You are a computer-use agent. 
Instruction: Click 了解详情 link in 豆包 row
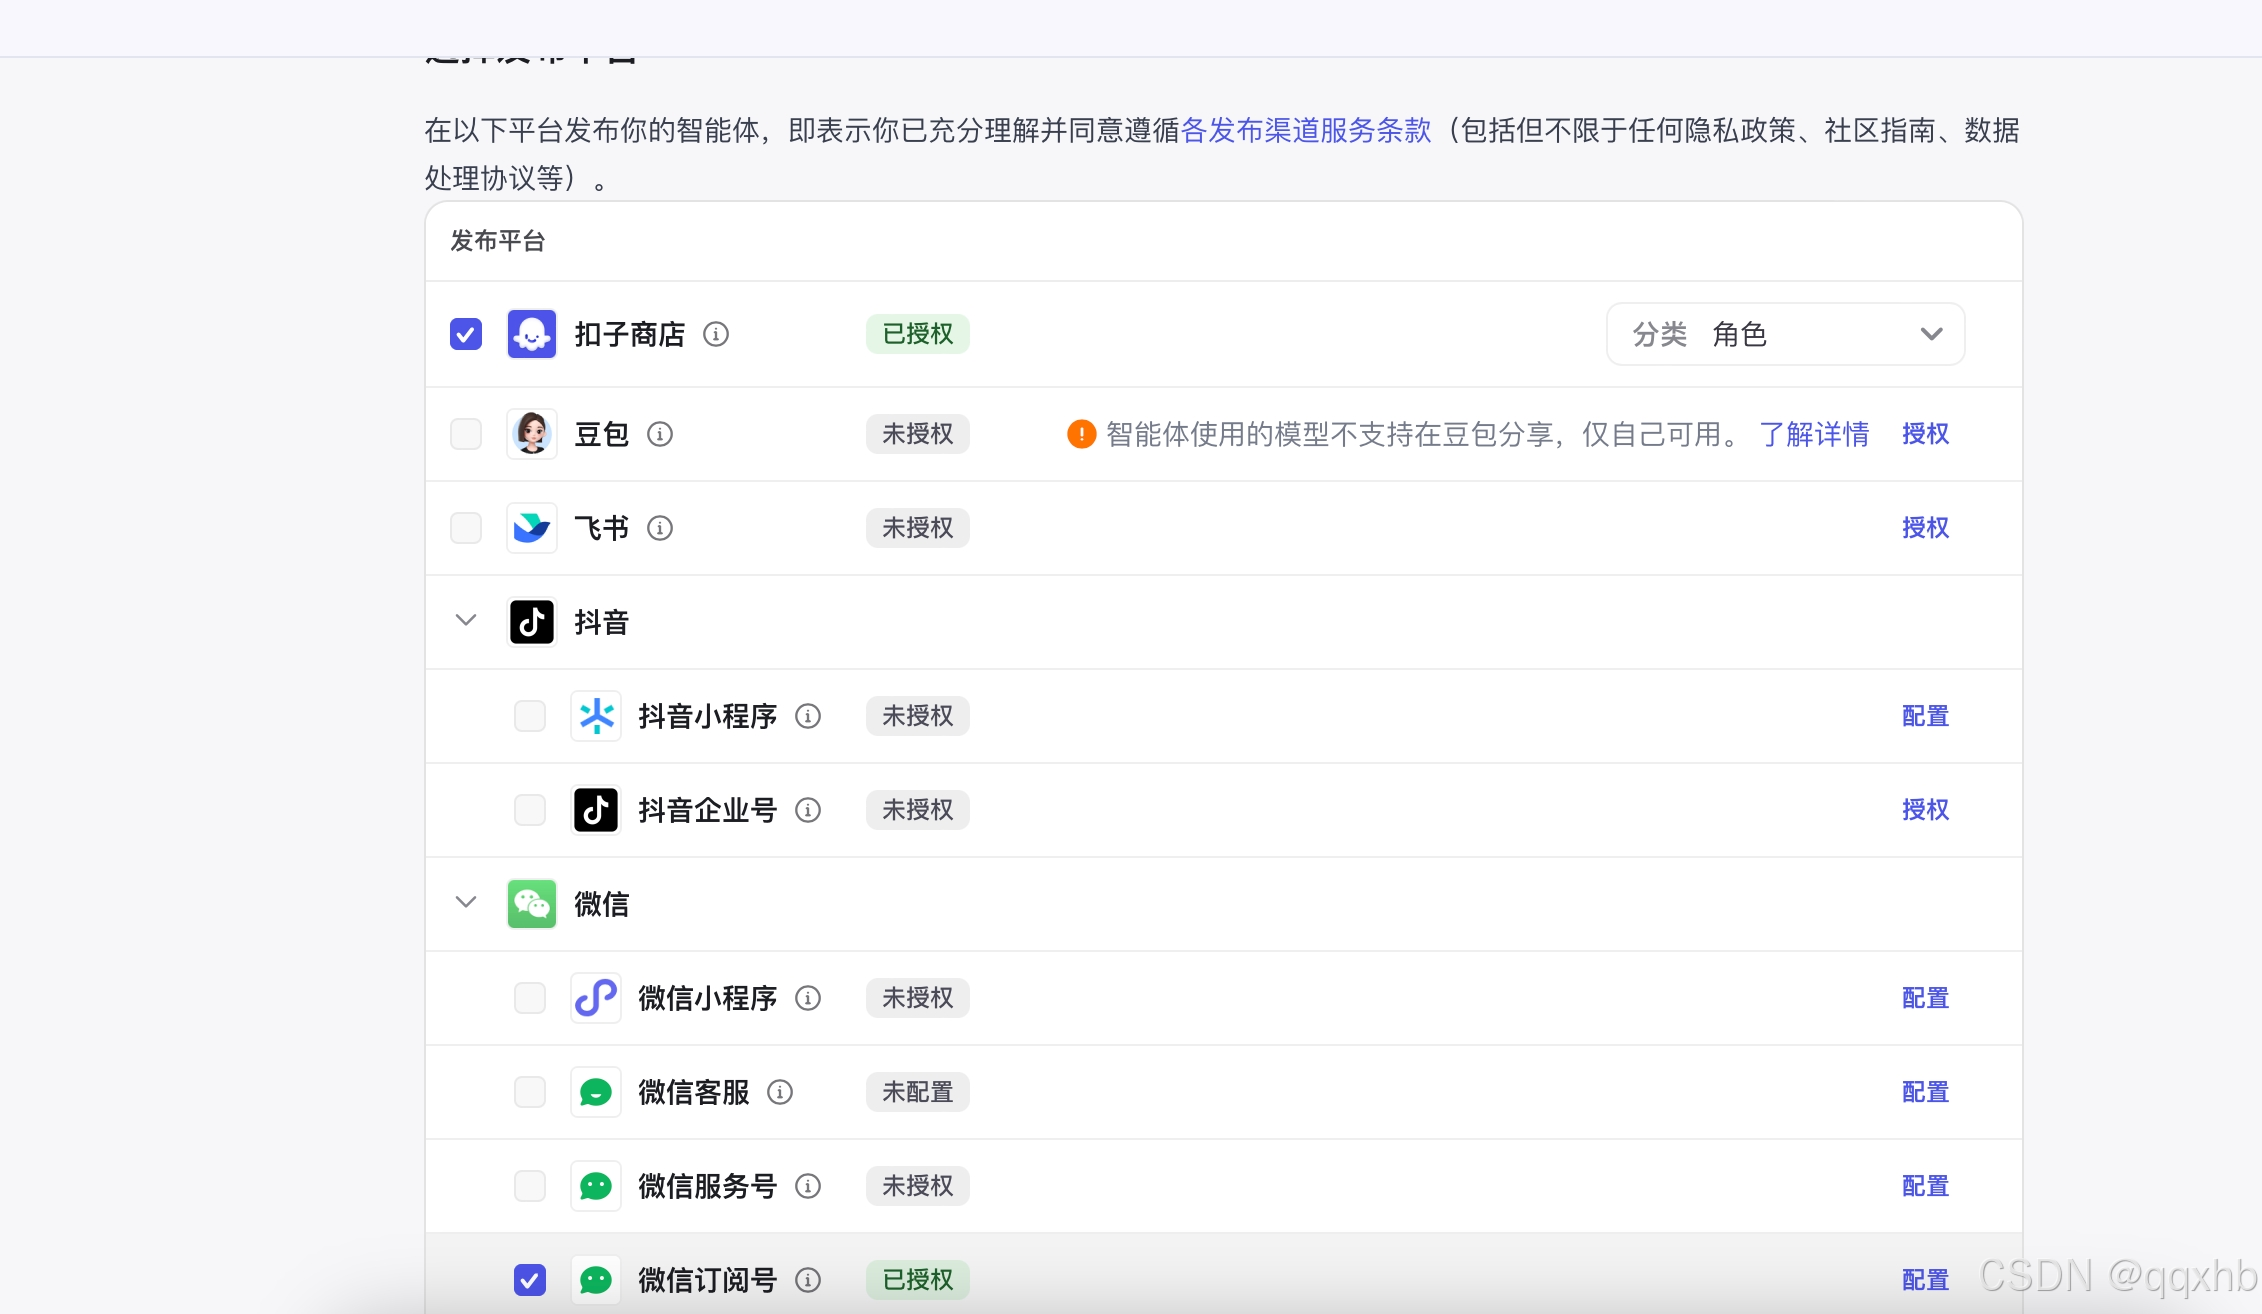[x=1814, y=434]
